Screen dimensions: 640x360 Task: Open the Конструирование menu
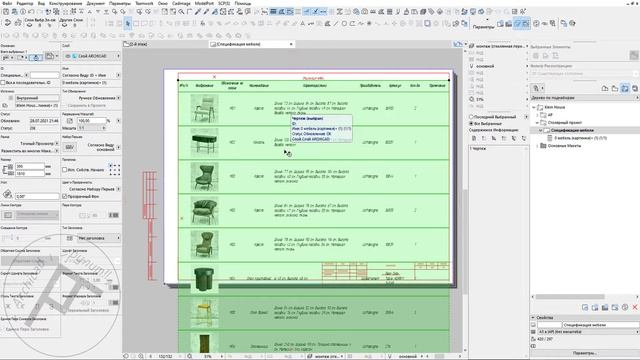coord(65,3)
